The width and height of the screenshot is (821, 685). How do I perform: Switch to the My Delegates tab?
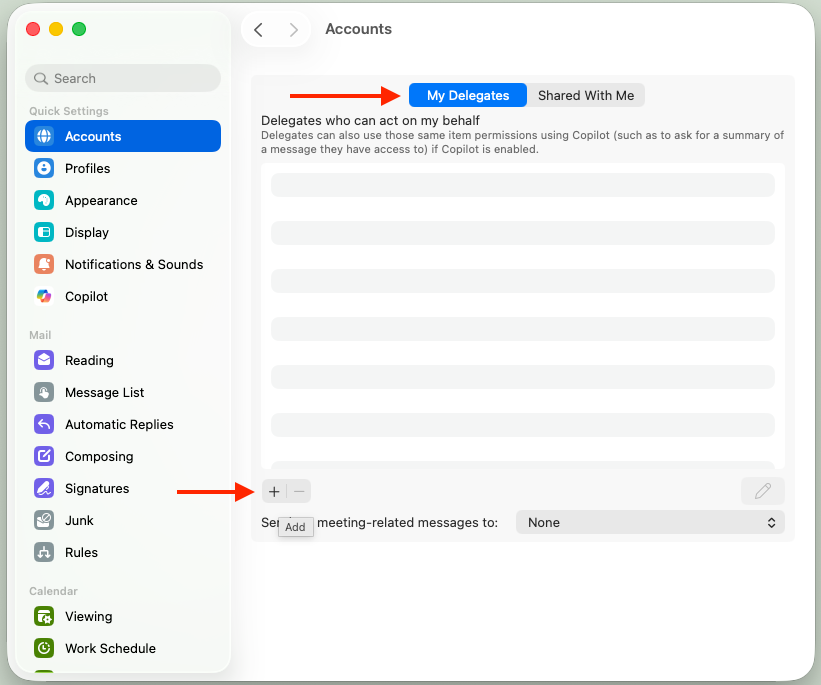tap(468, 95)
